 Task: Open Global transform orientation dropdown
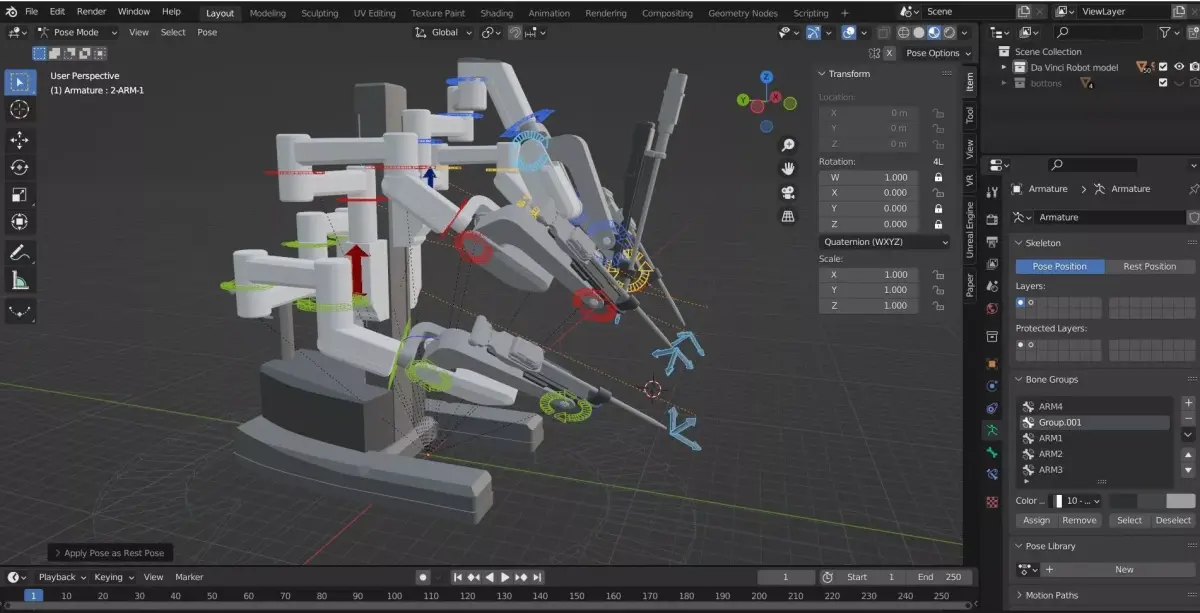[x=443, y=32]
